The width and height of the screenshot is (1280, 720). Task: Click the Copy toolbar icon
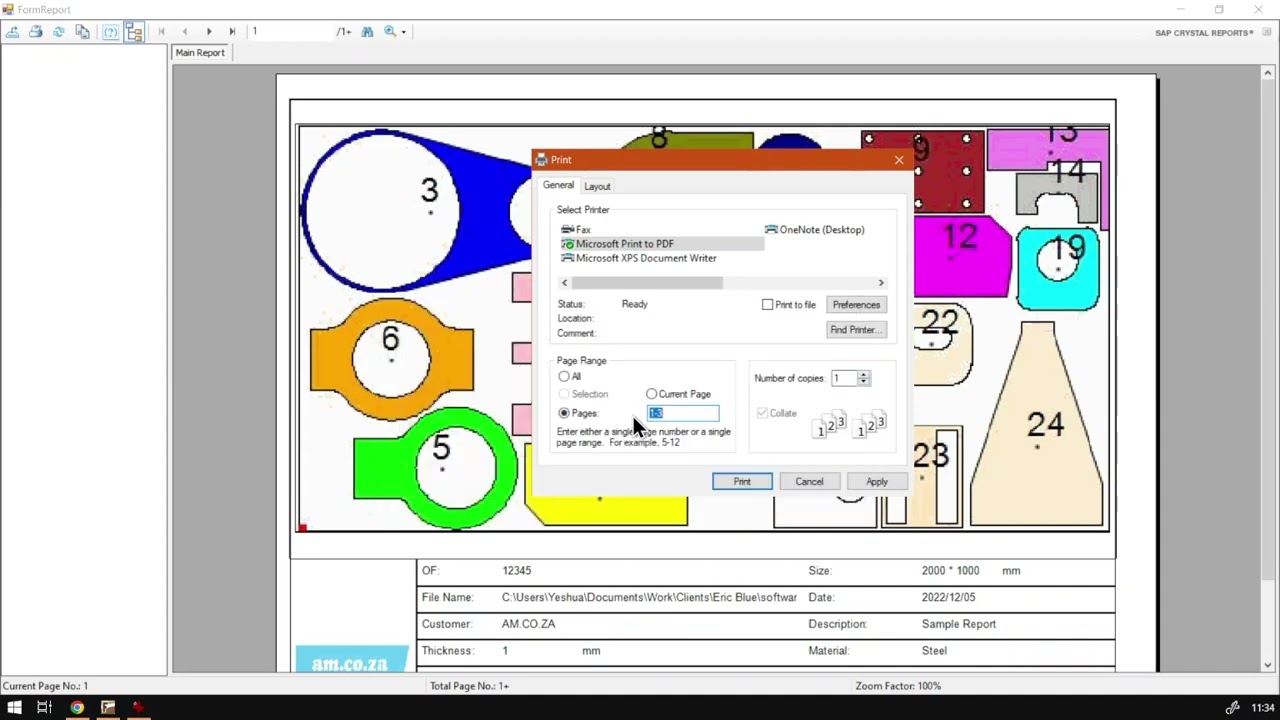tap(83, 32)
